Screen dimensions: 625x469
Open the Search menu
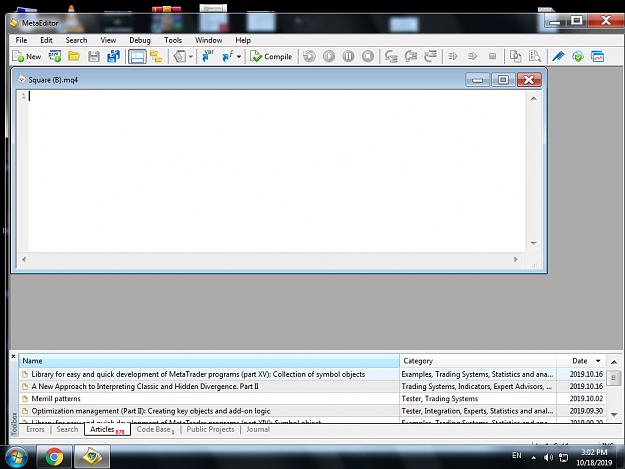point(76,40)
